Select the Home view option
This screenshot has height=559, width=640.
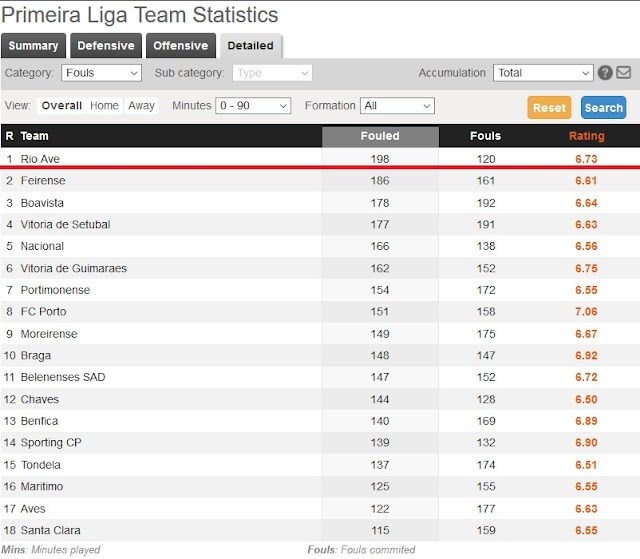click(x=104, y=106)
